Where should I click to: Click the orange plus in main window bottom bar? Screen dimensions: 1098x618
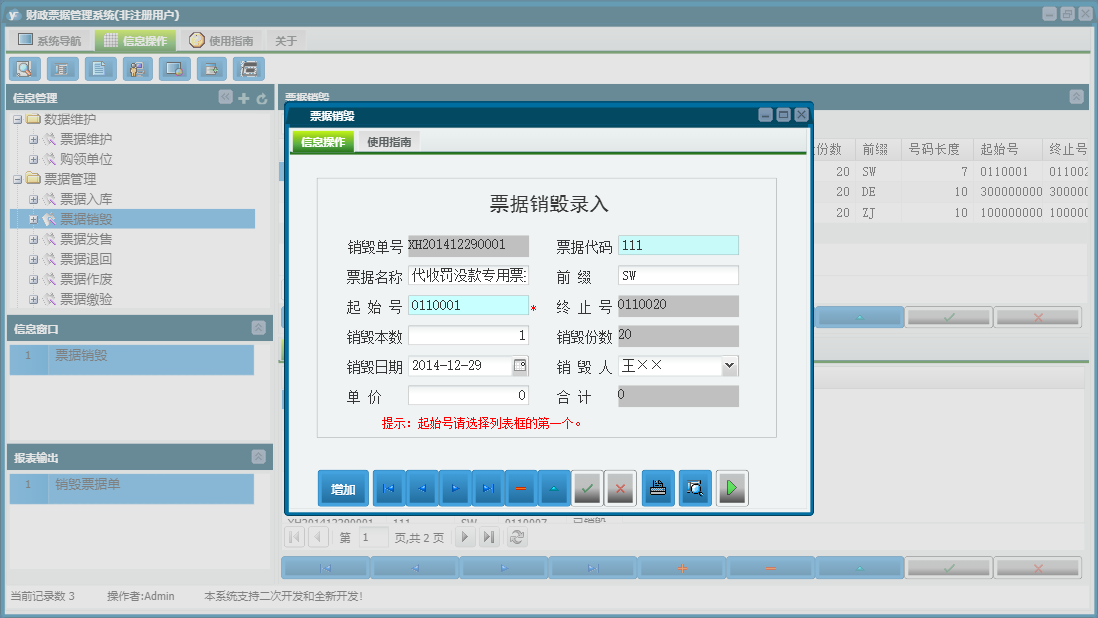pos(682,568)
